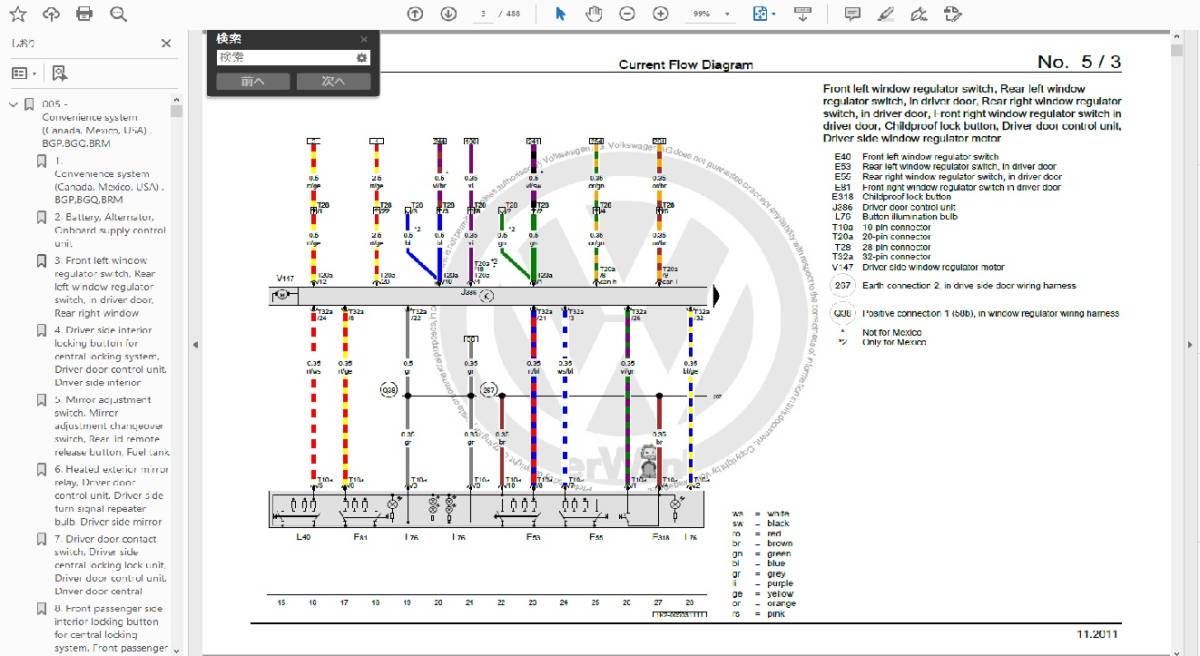
Task: Go to next page arrow
Action: point(449,14)
